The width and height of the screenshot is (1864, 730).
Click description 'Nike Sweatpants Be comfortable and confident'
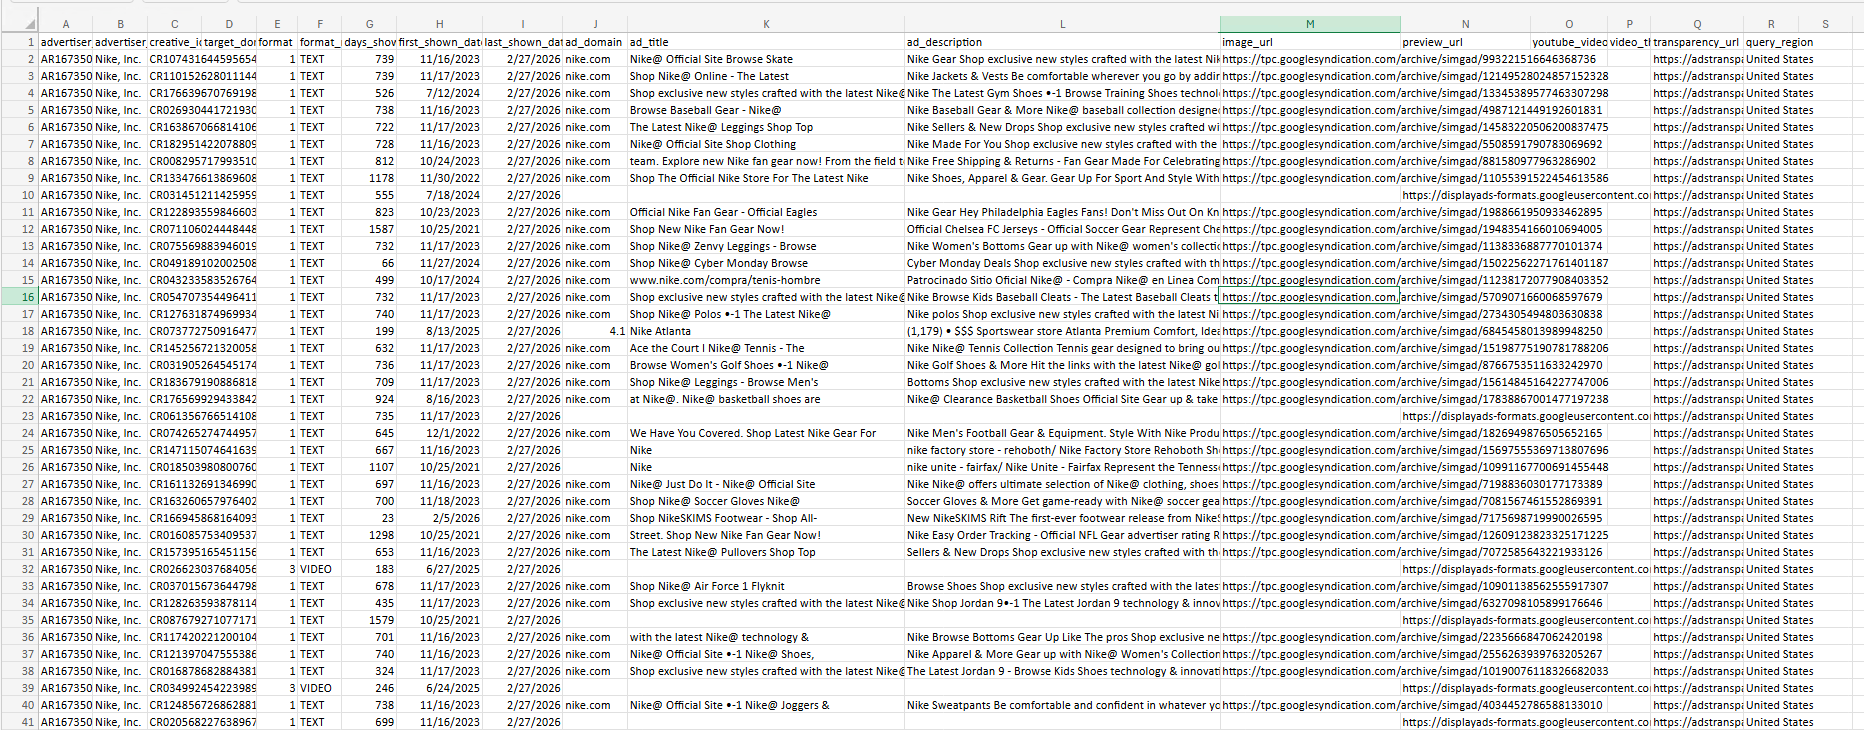coord(1062,705)
